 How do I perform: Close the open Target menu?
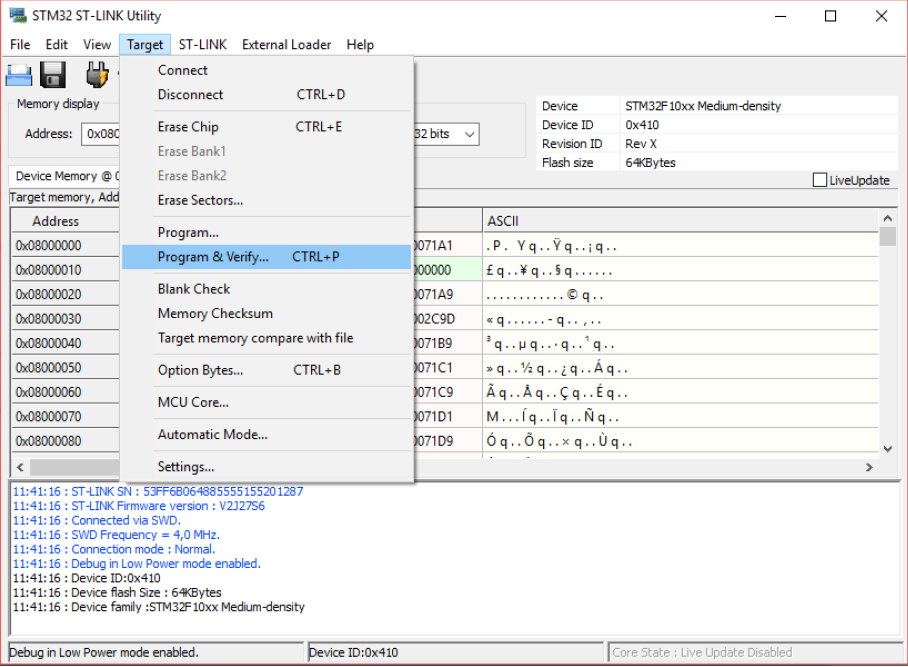tap(145, 45)
